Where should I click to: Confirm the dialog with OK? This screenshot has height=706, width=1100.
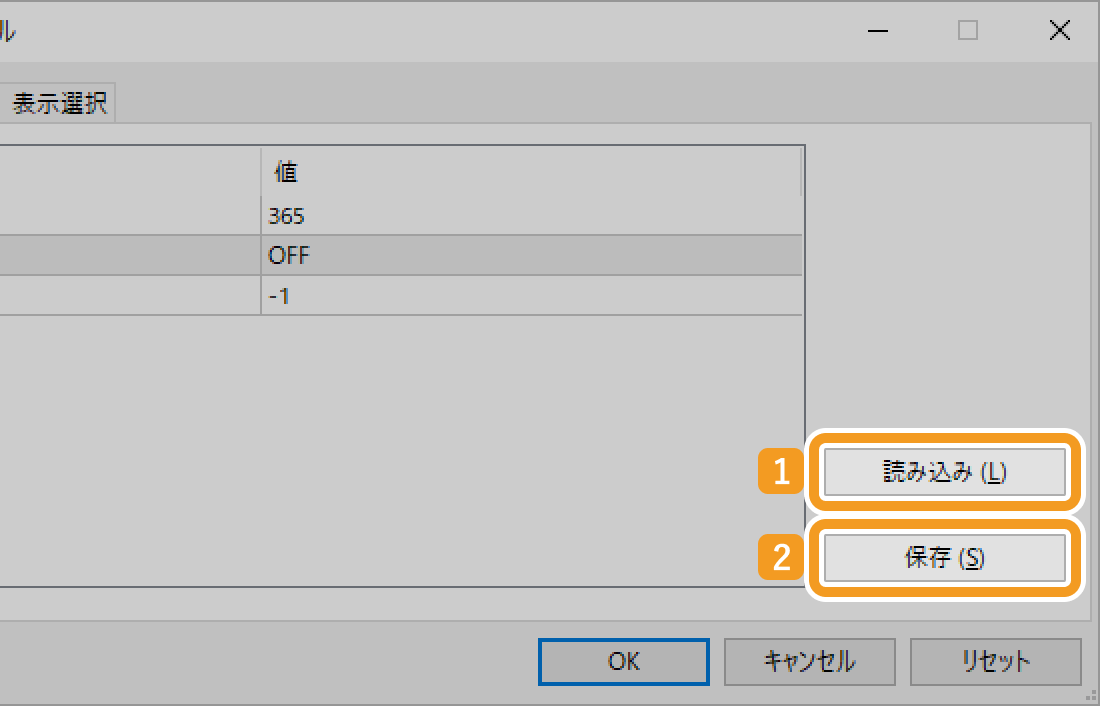tap(624, 661)
